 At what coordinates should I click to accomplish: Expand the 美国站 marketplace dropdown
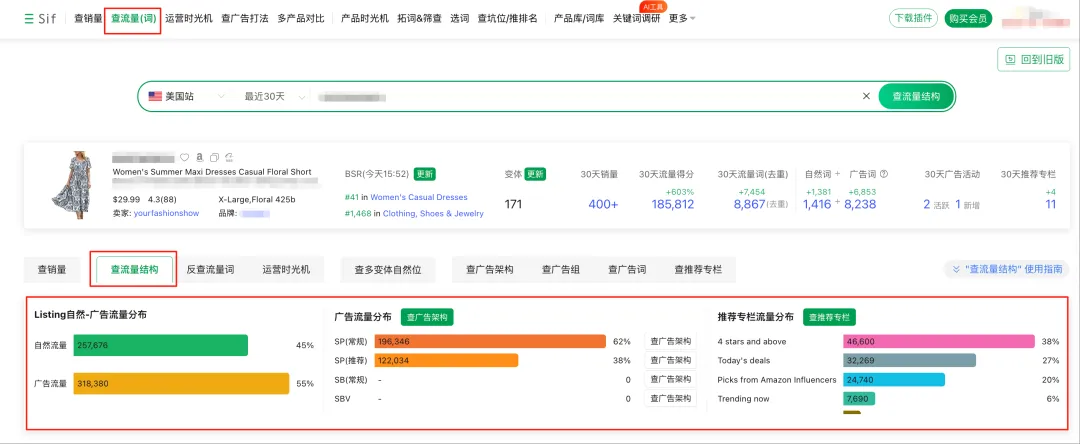pyautogui.click(x=221, y=96)
